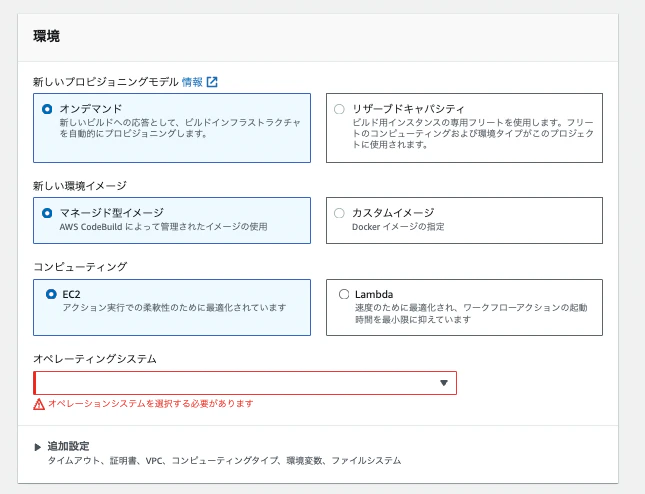
Task: Select EC2 compute radio button
Action: [51, 295]
